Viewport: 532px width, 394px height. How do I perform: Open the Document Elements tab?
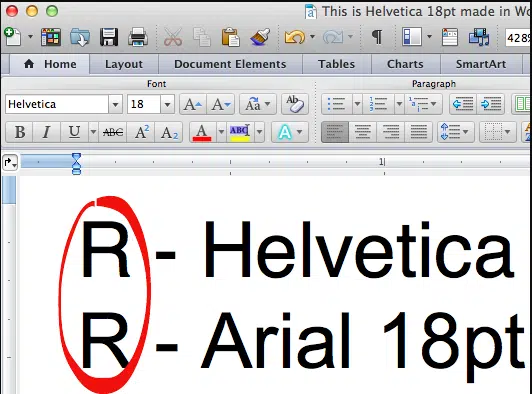pyautogui.click(x=230, y=64)
